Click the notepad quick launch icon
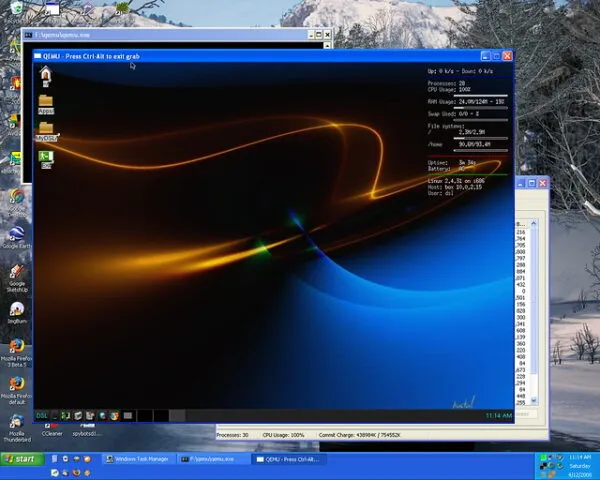 54,459
